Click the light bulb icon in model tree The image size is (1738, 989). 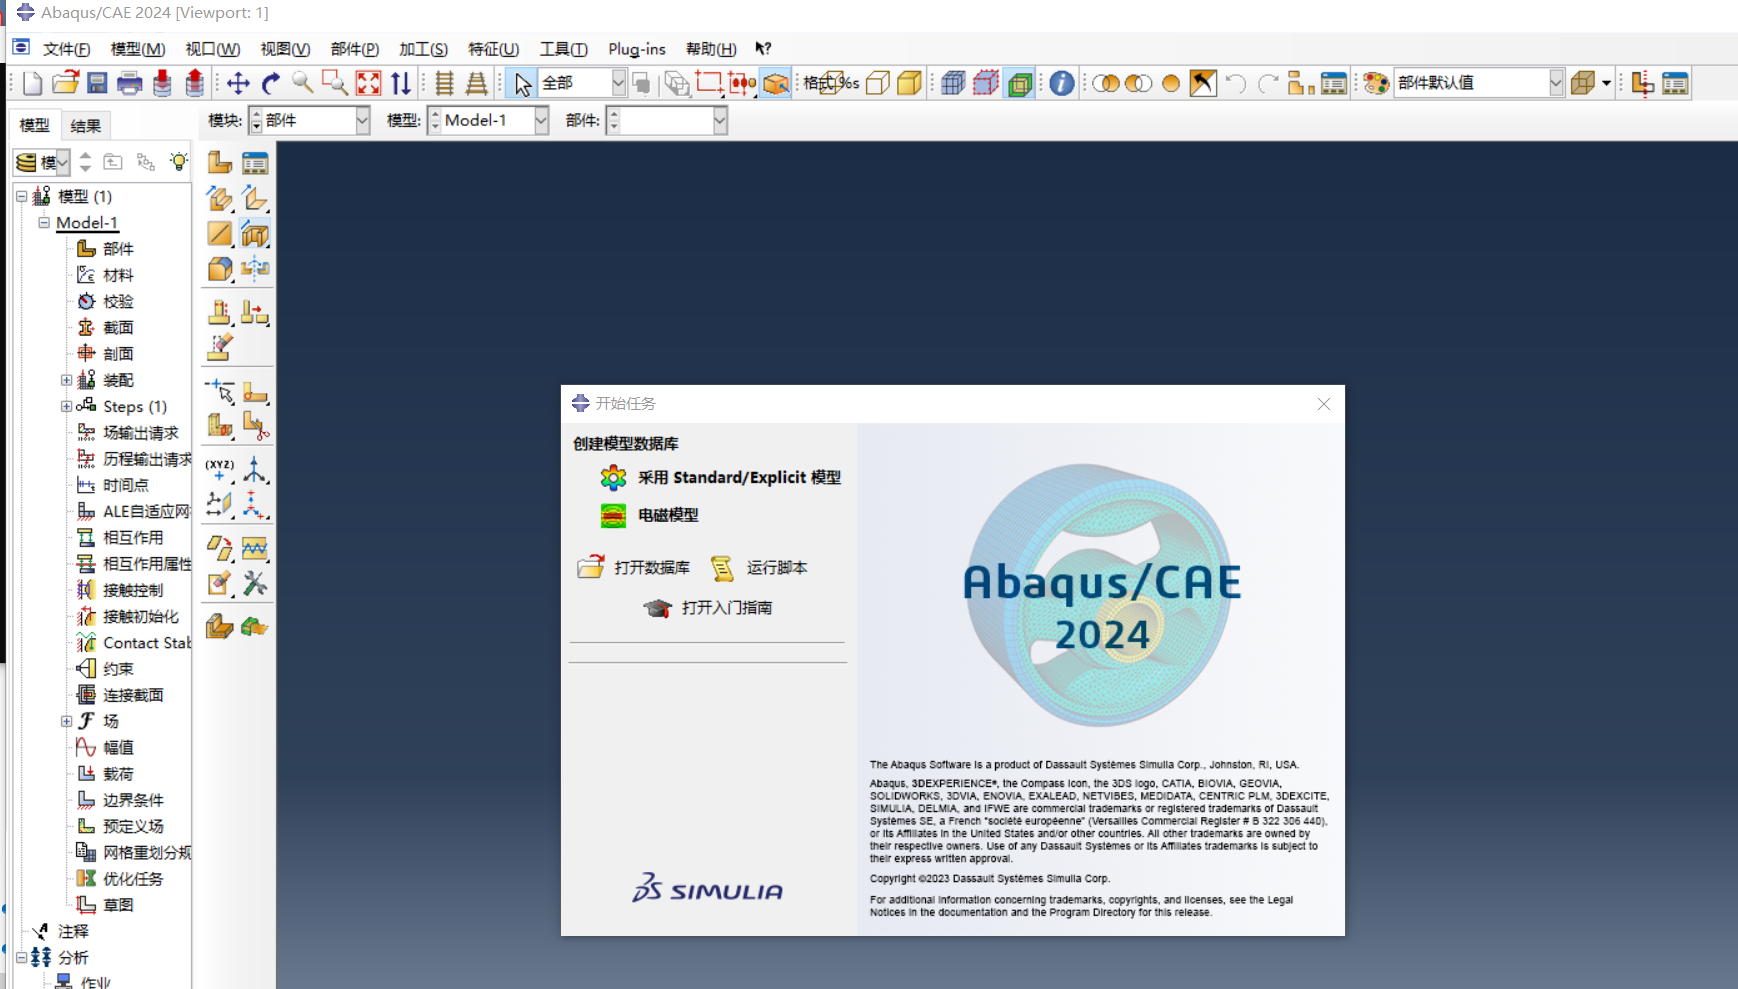179,161
